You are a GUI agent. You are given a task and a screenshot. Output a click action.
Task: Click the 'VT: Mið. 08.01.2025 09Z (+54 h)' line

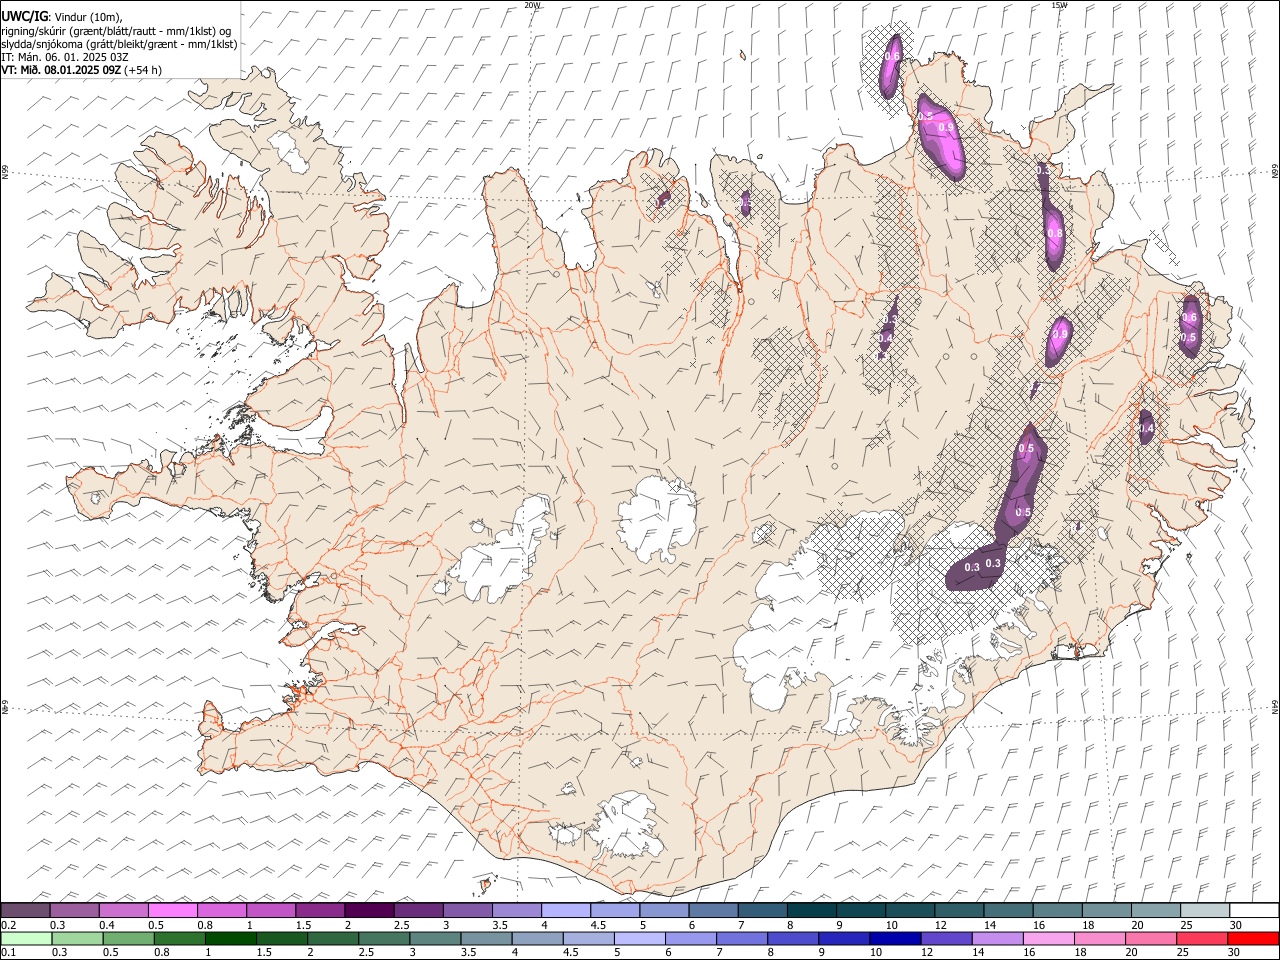point(81,70)
